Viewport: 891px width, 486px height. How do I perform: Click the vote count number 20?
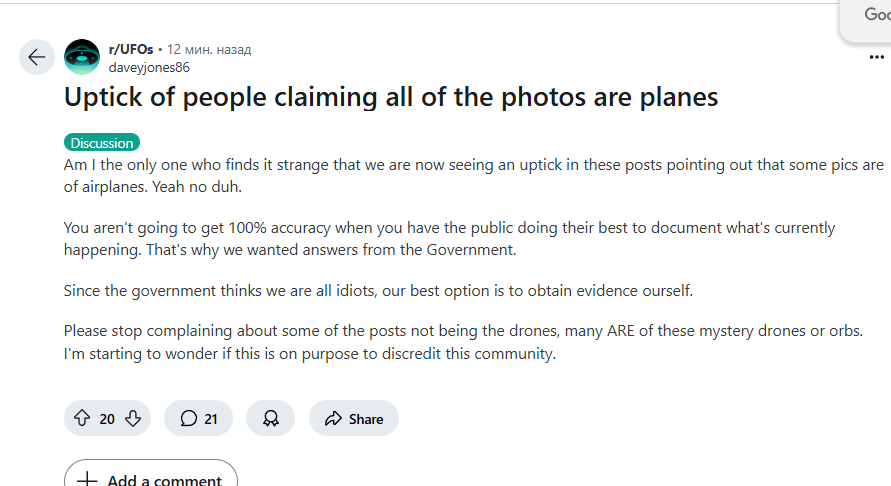tap(107, 419)
